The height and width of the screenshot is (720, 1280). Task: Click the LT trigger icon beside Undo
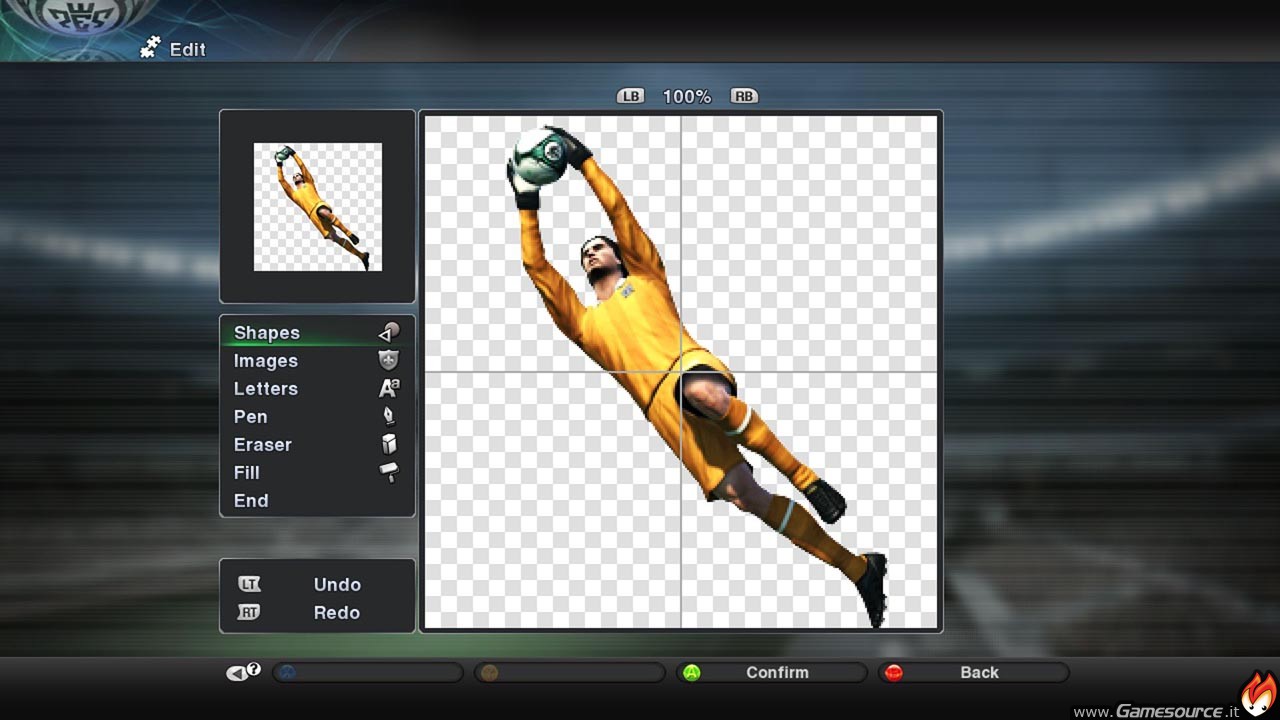(249, 584)
